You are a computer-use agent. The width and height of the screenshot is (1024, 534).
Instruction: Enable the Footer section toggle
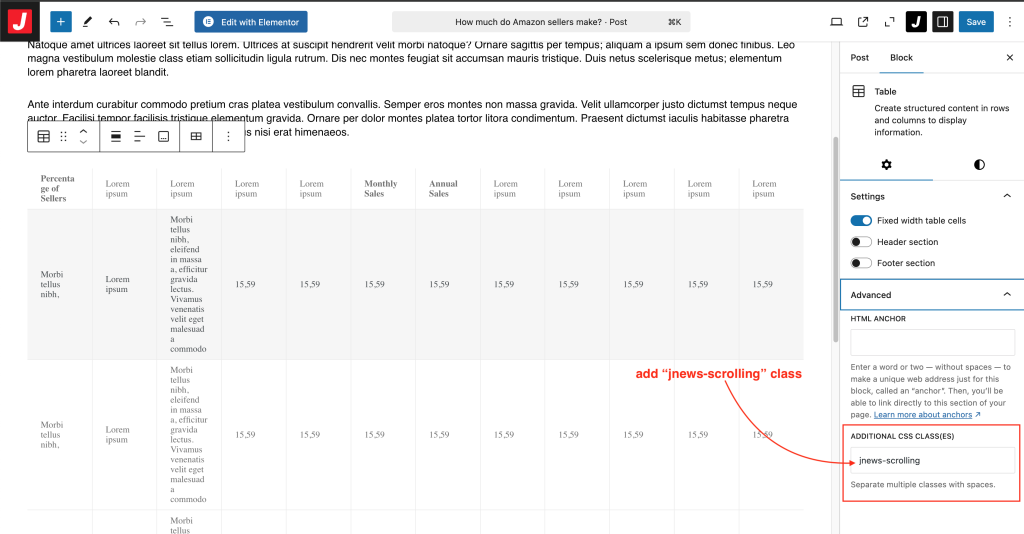point(861,263)
